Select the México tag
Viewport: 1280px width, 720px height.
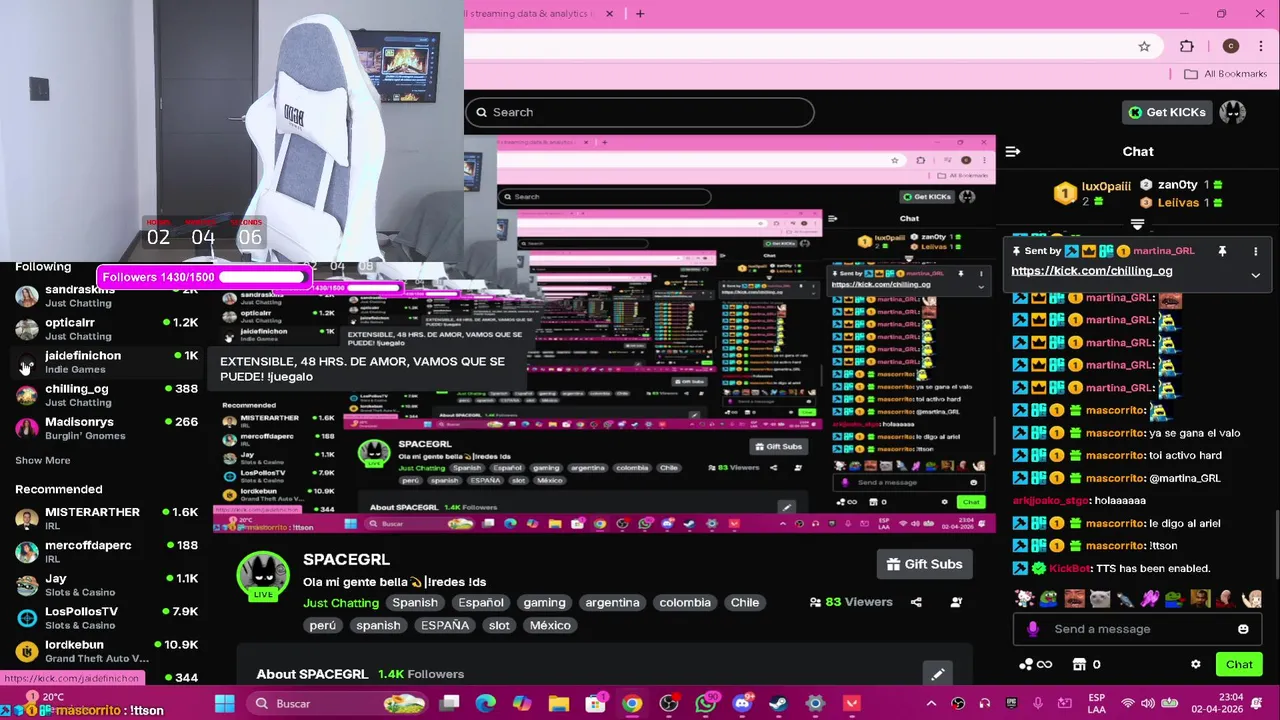coord(550,626)
